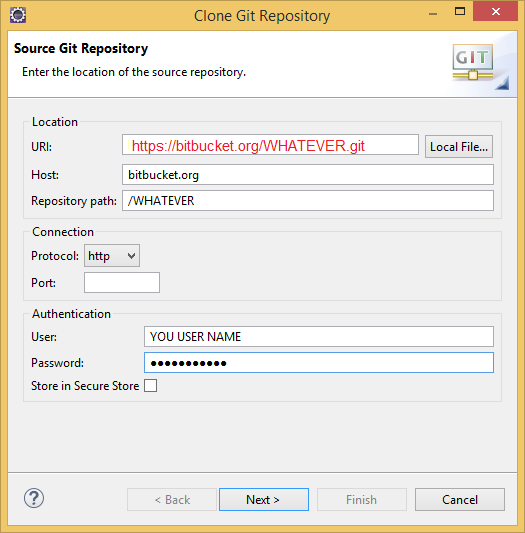Click the 'Host:' label
Viewport: 525px width, 533px height.
tap(45, 175)
